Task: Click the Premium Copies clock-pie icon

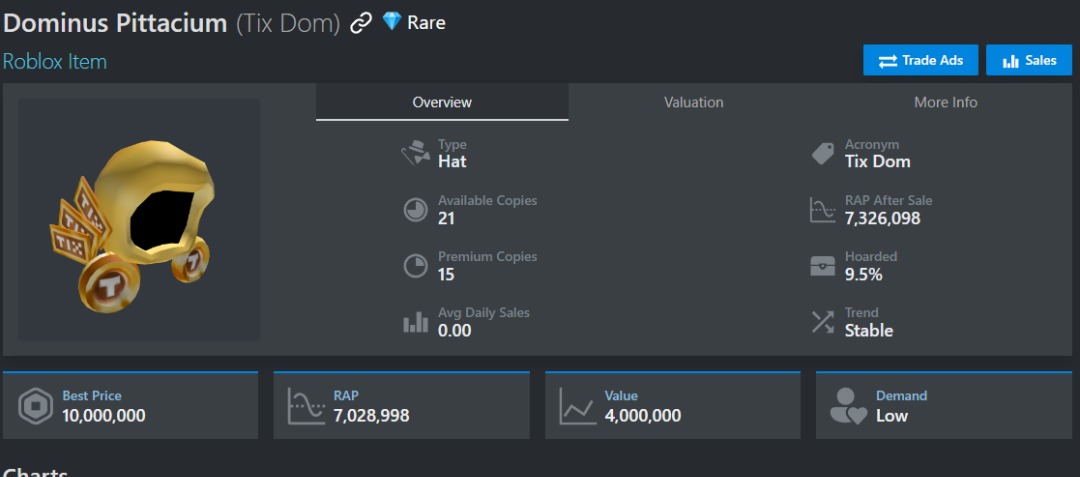Action: point(415,266)
